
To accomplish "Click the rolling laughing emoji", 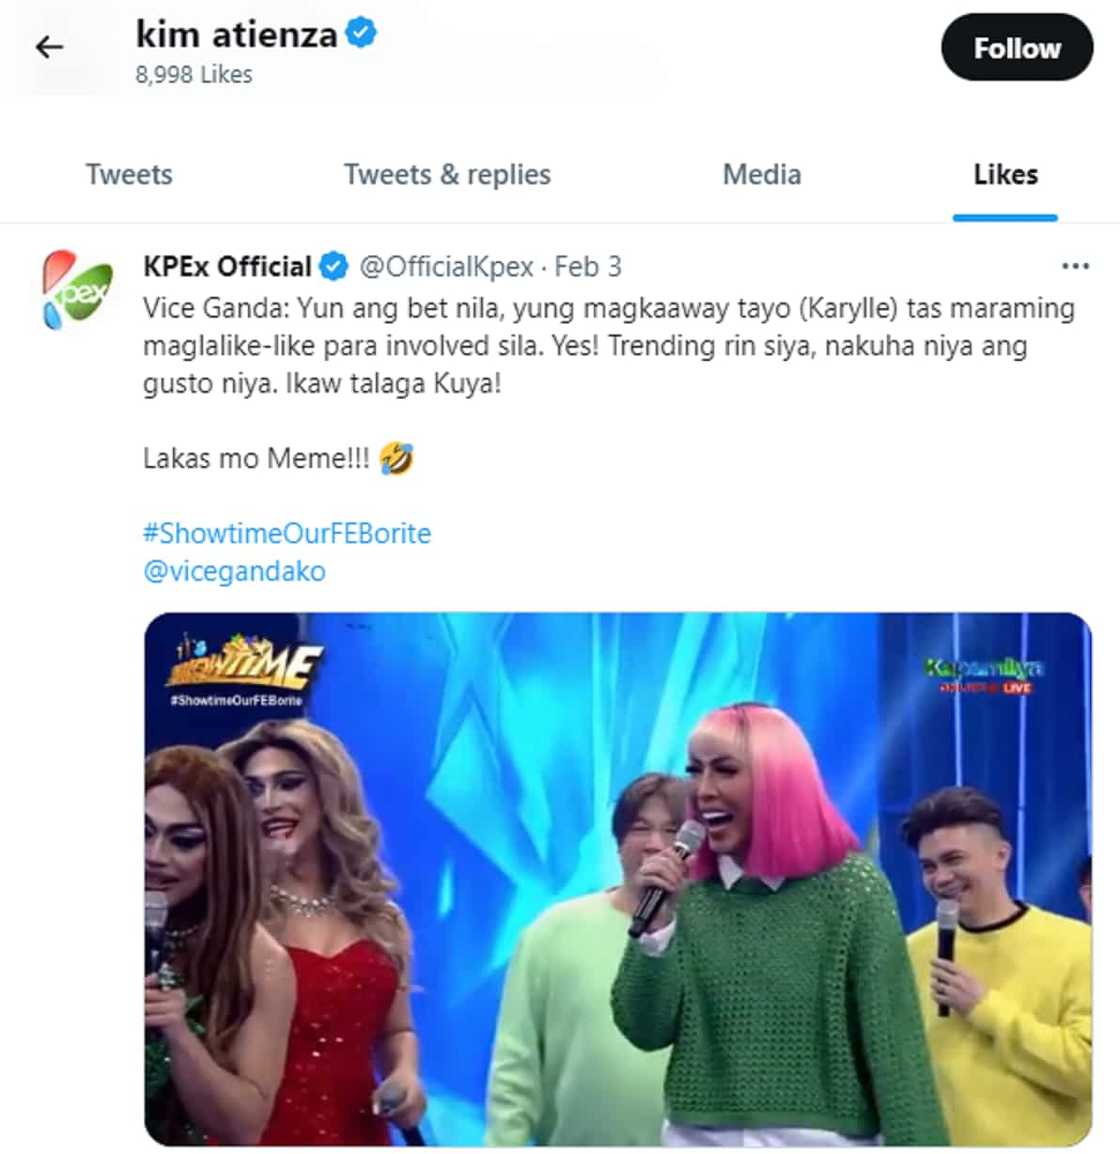I will pos(396,459).
